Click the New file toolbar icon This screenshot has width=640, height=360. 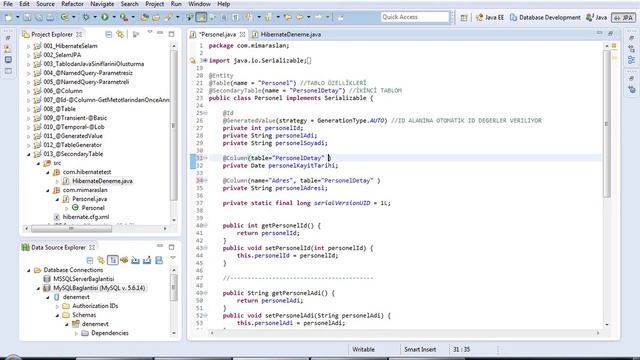(x=8, y=18)
